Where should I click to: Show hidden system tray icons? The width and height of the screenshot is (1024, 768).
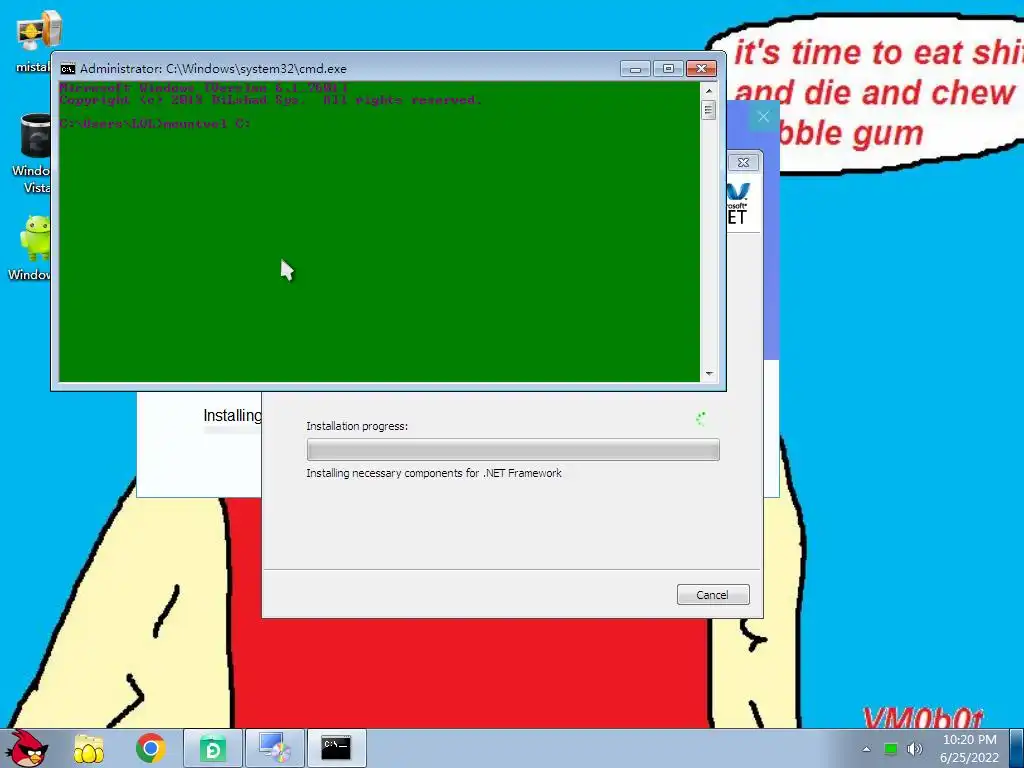(867, 749)
